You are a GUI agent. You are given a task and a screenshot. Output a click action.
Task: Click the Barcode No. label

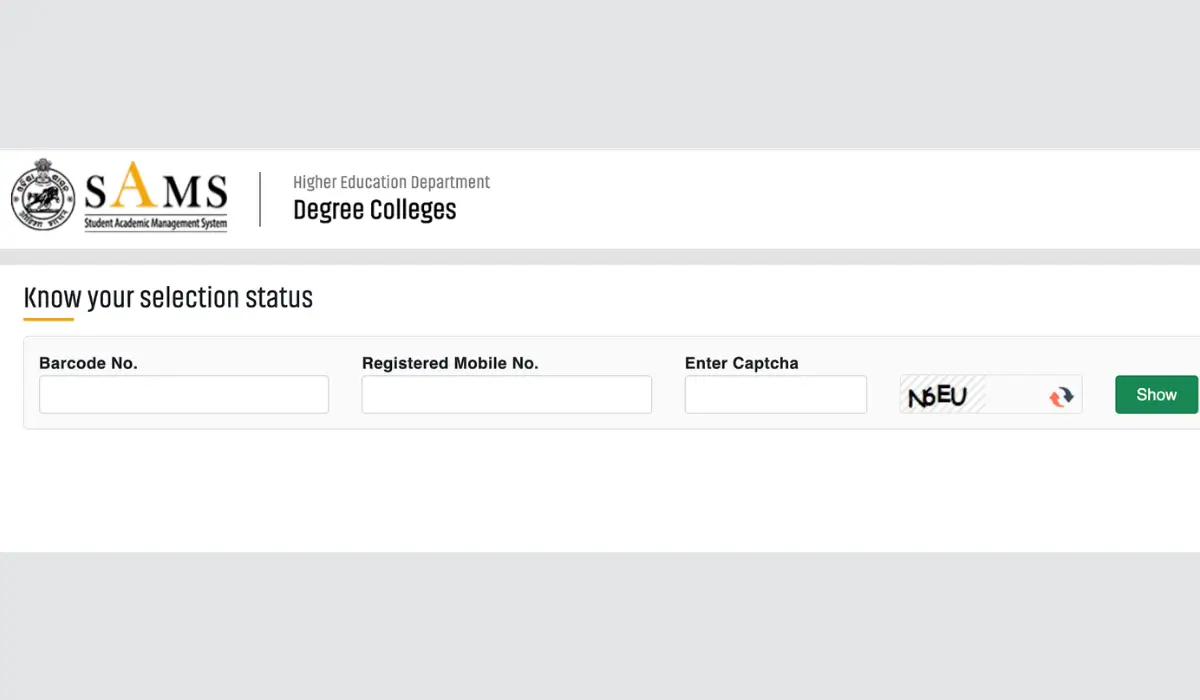click(88, 363)
